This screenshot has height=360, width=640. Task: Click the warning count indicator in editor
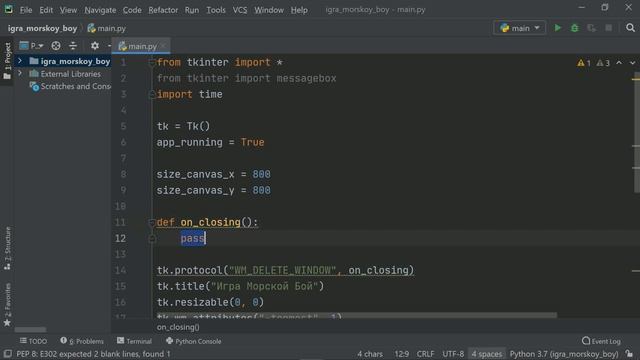pos(584,63)
